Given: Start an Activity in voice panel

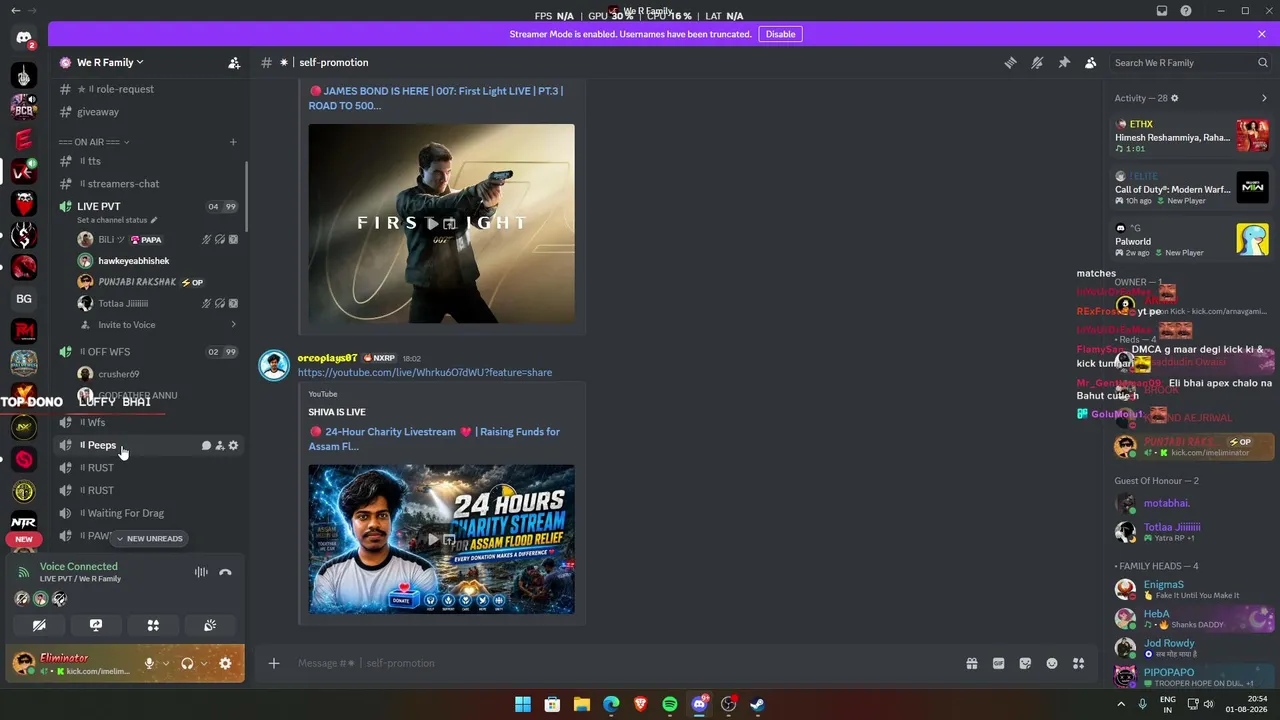Looking at the screenshot, I should (x=153, y=626).
